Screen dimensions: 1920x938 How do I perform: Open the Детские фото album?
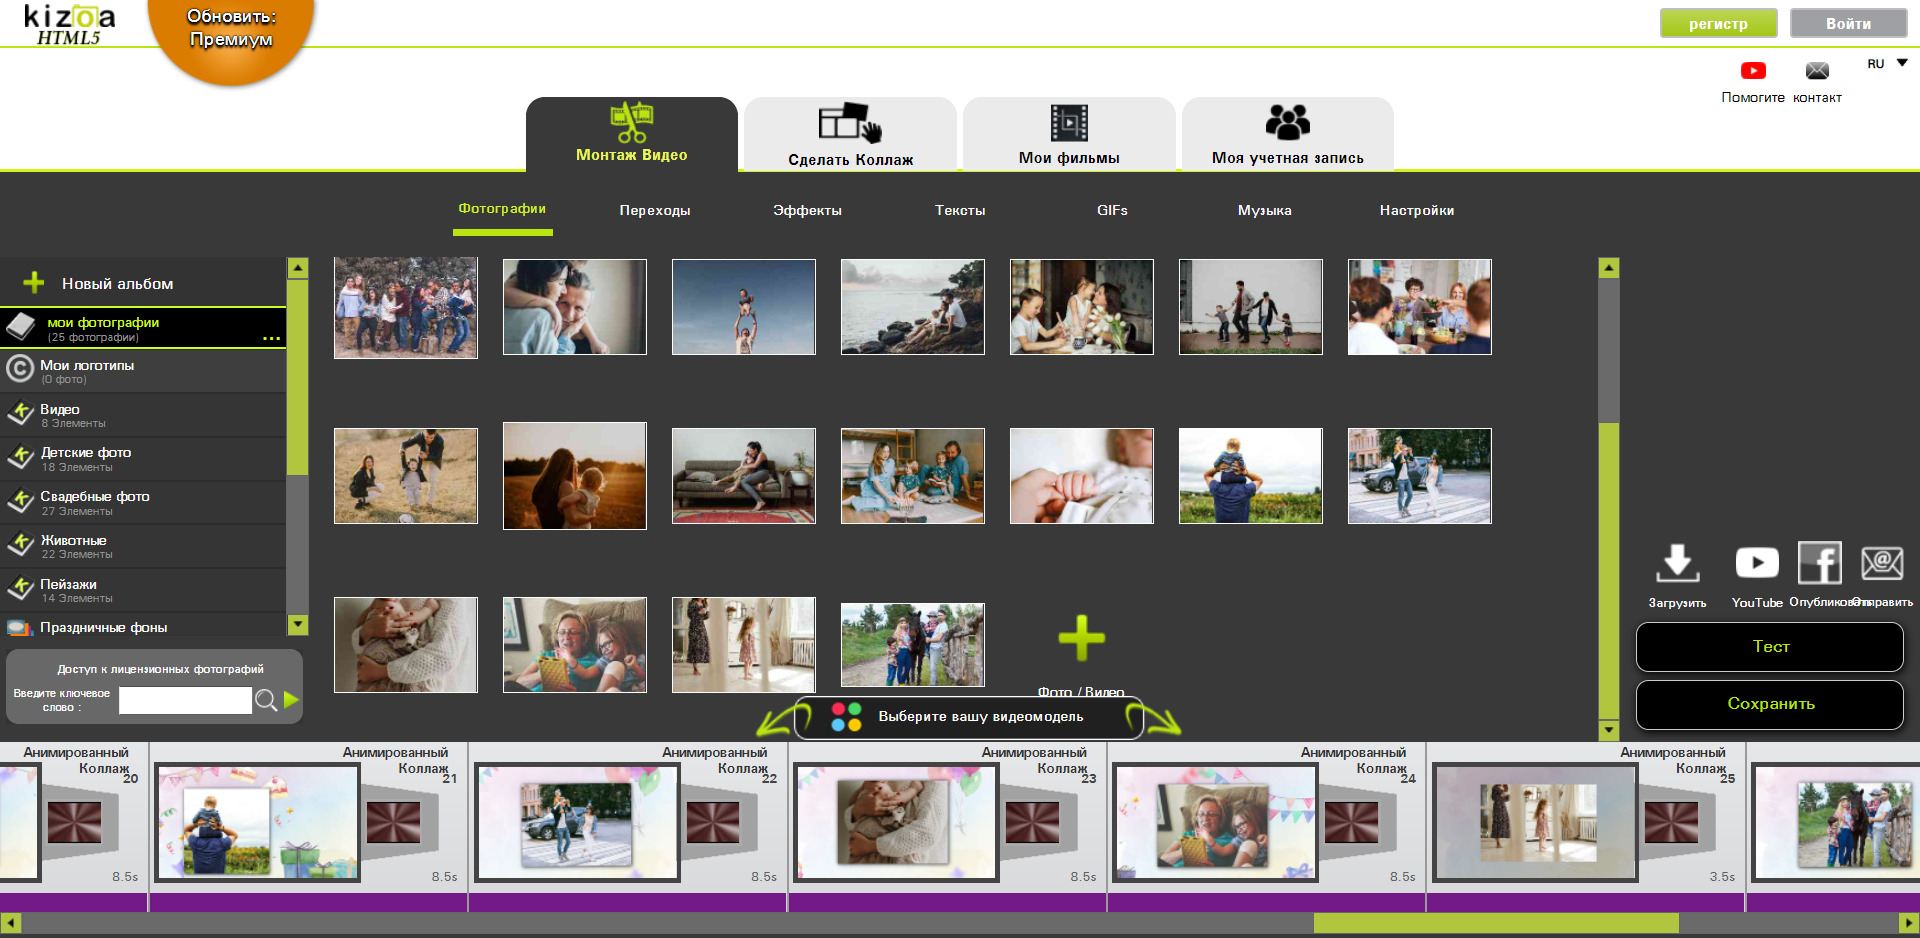(143, 459)
